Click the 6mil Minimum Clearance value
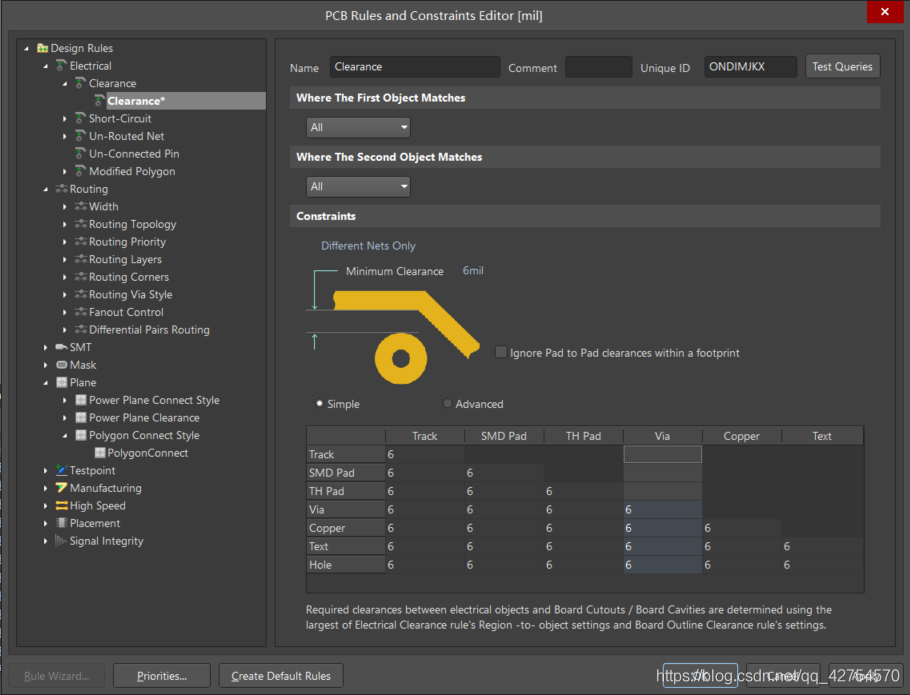This screenshot has width=910, height=695. 473,271
